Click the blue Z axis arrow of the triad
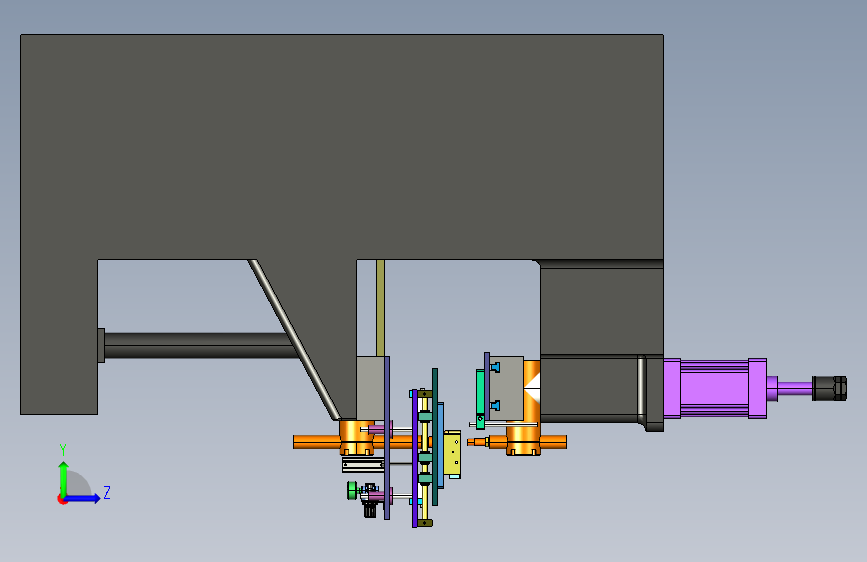Screen dimensions: 867x562 pos(83,498)
